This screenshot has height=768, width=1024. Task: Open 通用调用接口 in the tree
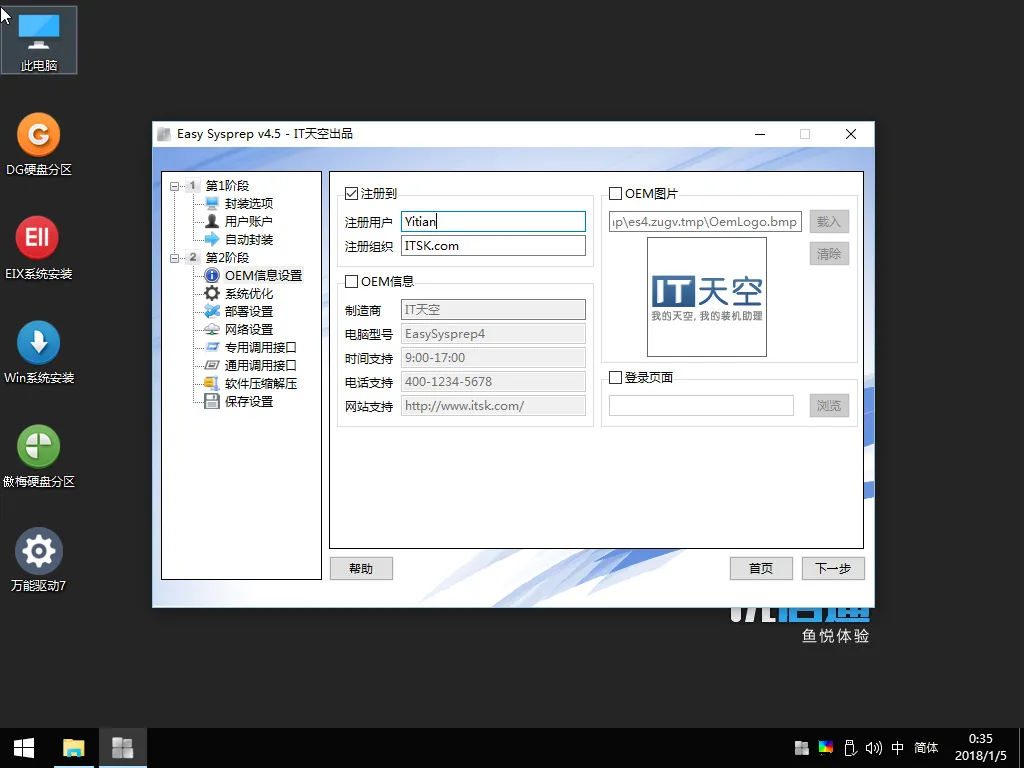[x=261, y=366]
